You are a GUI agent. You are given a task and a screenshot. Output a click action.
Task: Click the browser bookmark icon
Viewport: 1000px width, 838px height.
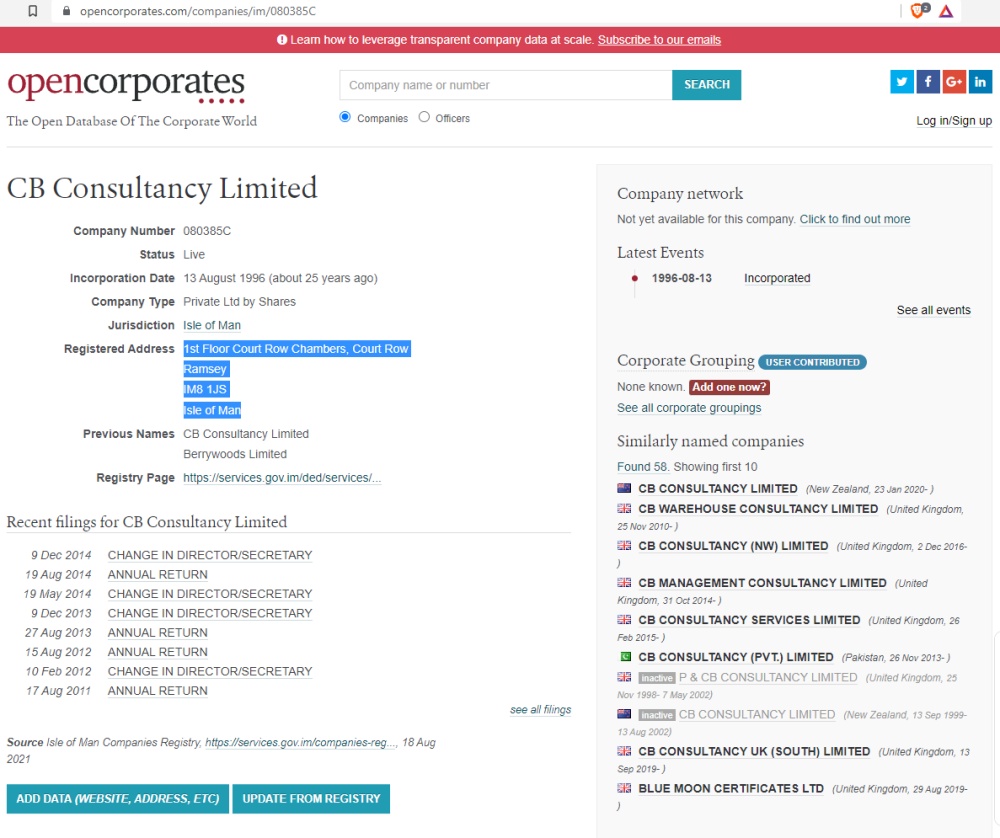point(33,12)
